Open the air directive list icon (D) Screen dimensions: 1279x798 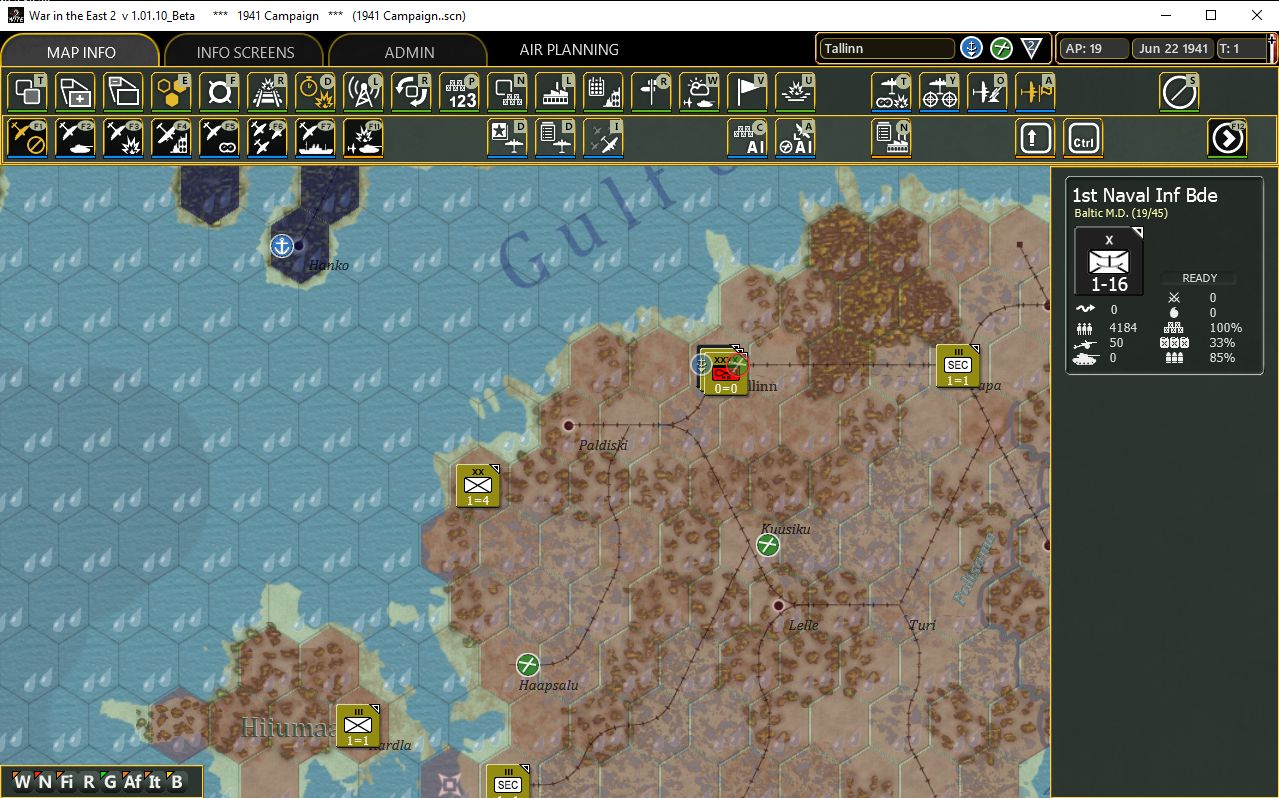pyautogui.click(x=555, y=138)
